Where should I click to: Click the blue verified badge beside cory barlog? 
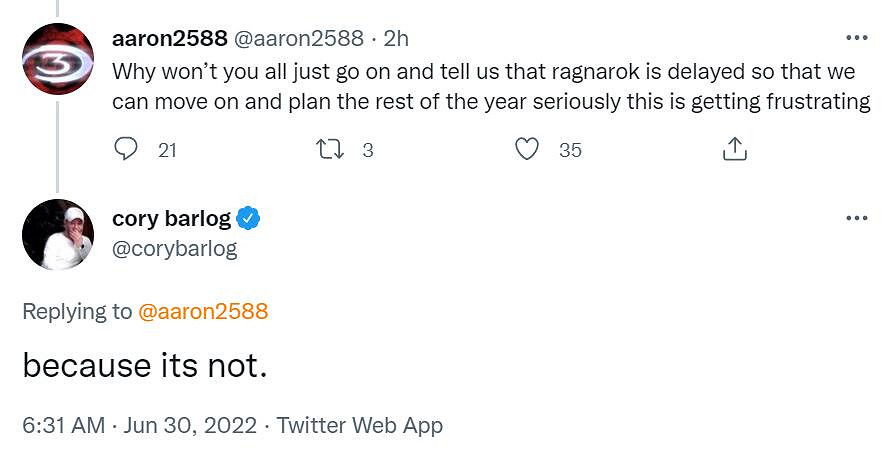point(249,218)
